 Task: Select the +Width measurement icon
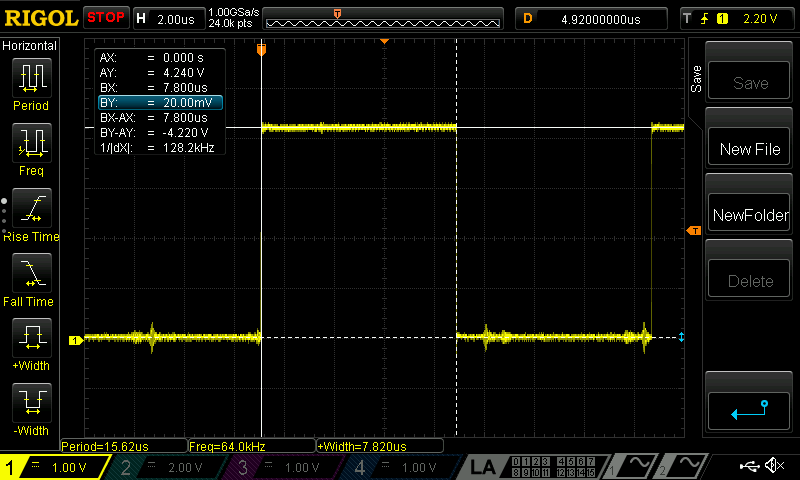[x=31, y=339]
